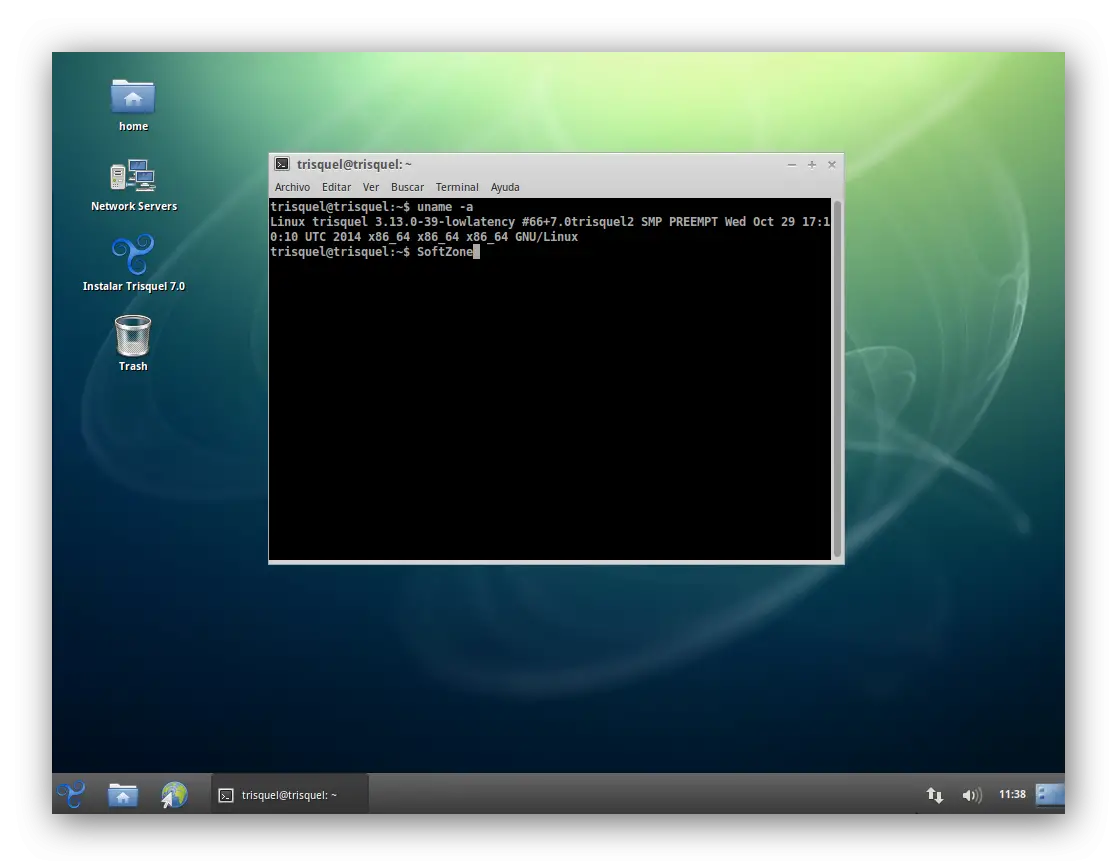Viewport: 1117px width, 866px height.
Task: Click the 'uname -a' command text
Action: (445, 207)
